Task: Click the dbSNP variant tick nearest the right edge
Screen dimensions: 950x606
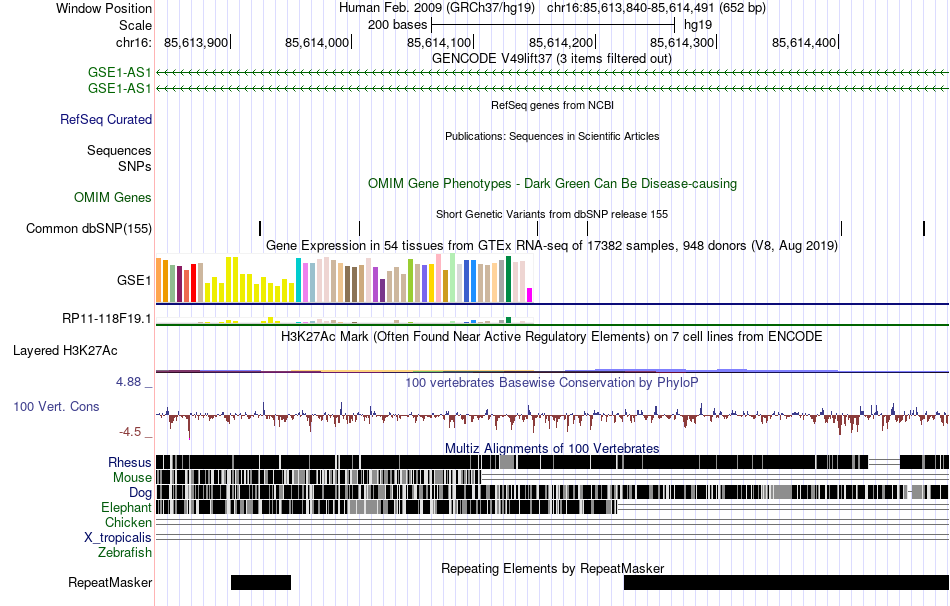Action: (x=924, y=228)
